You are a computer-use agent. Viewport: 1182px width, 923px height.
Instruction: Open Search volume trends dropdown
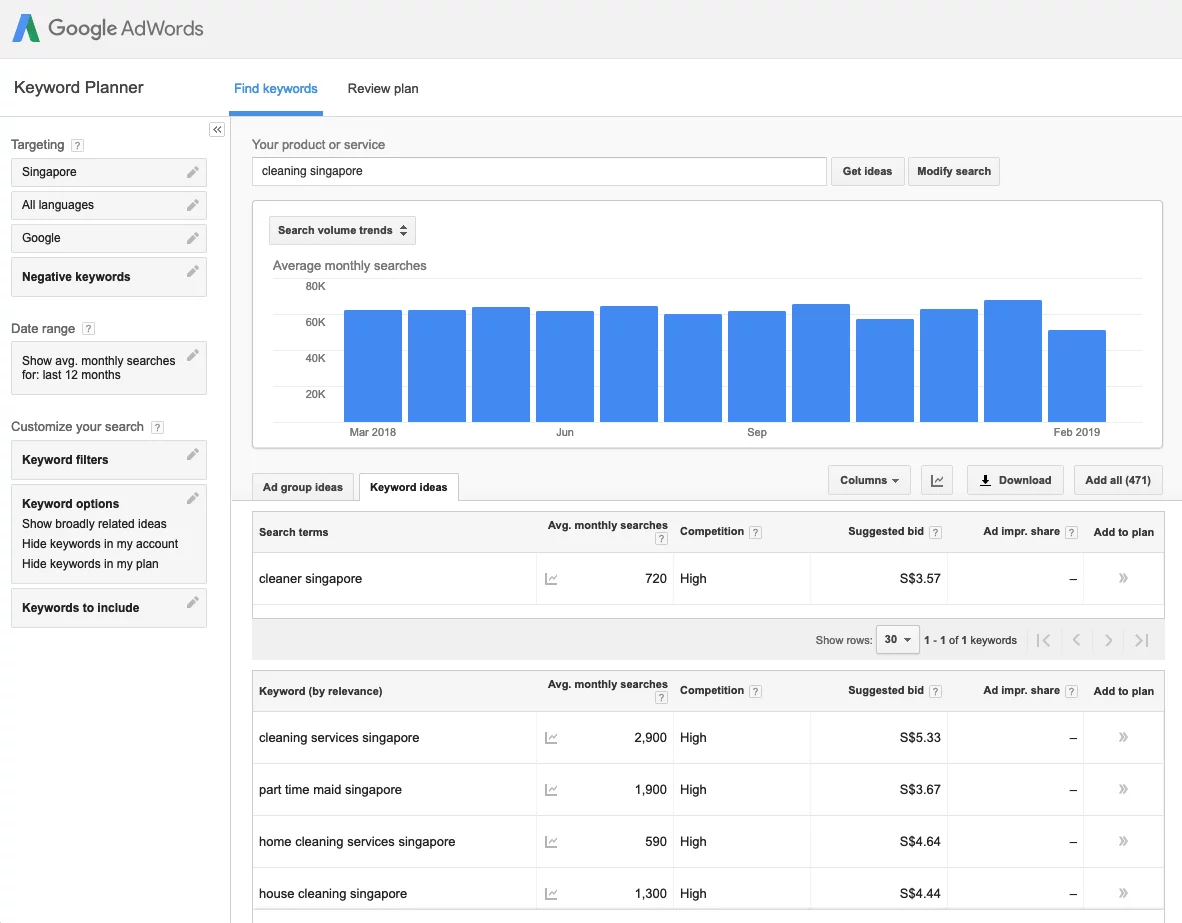(x=342, y=231)
